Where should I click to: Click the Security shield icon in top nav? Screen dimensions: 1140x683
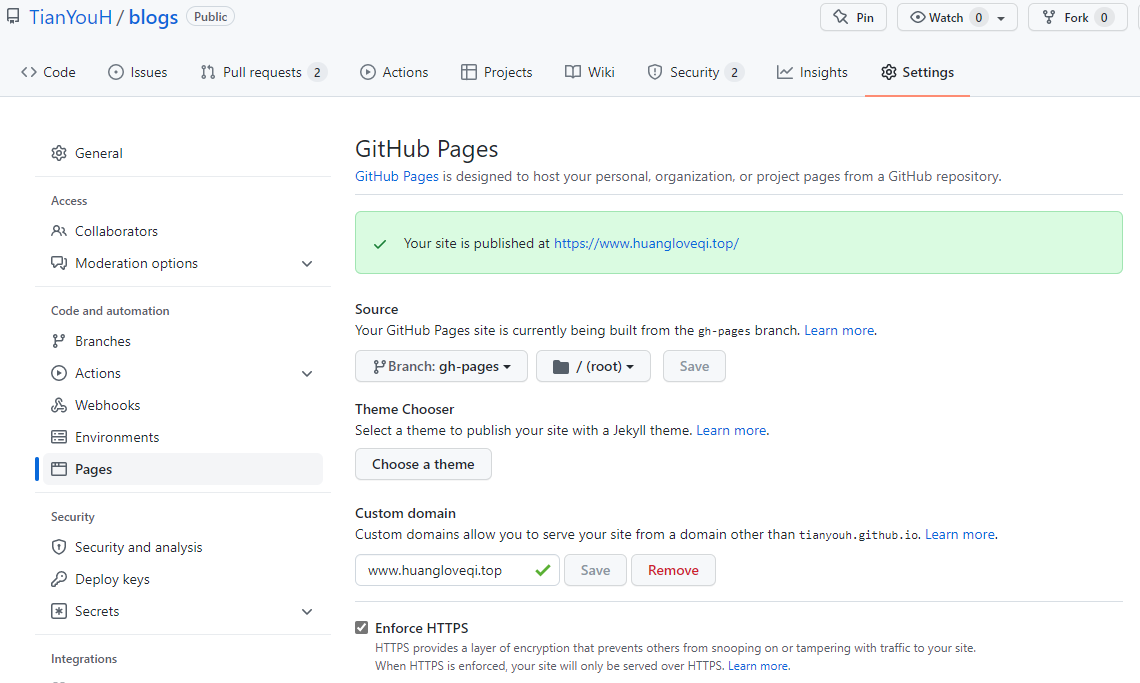(655, 72)
